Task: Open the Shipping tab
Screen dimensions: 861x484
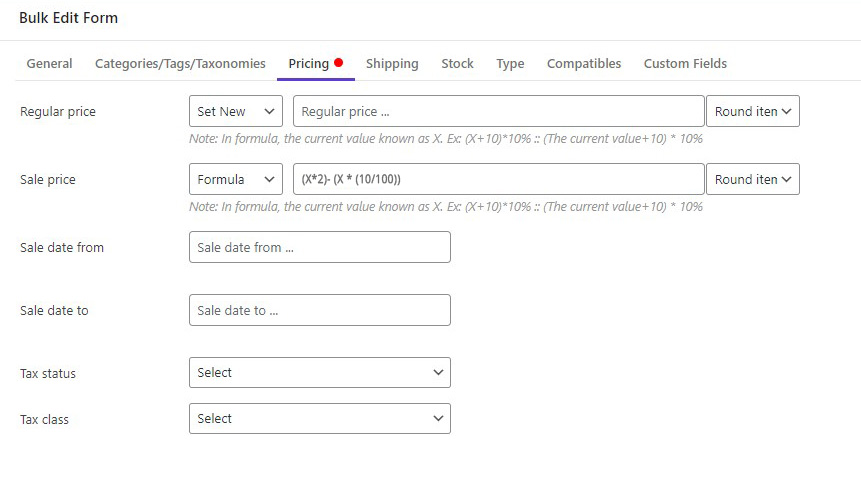Action: [392, 64]
